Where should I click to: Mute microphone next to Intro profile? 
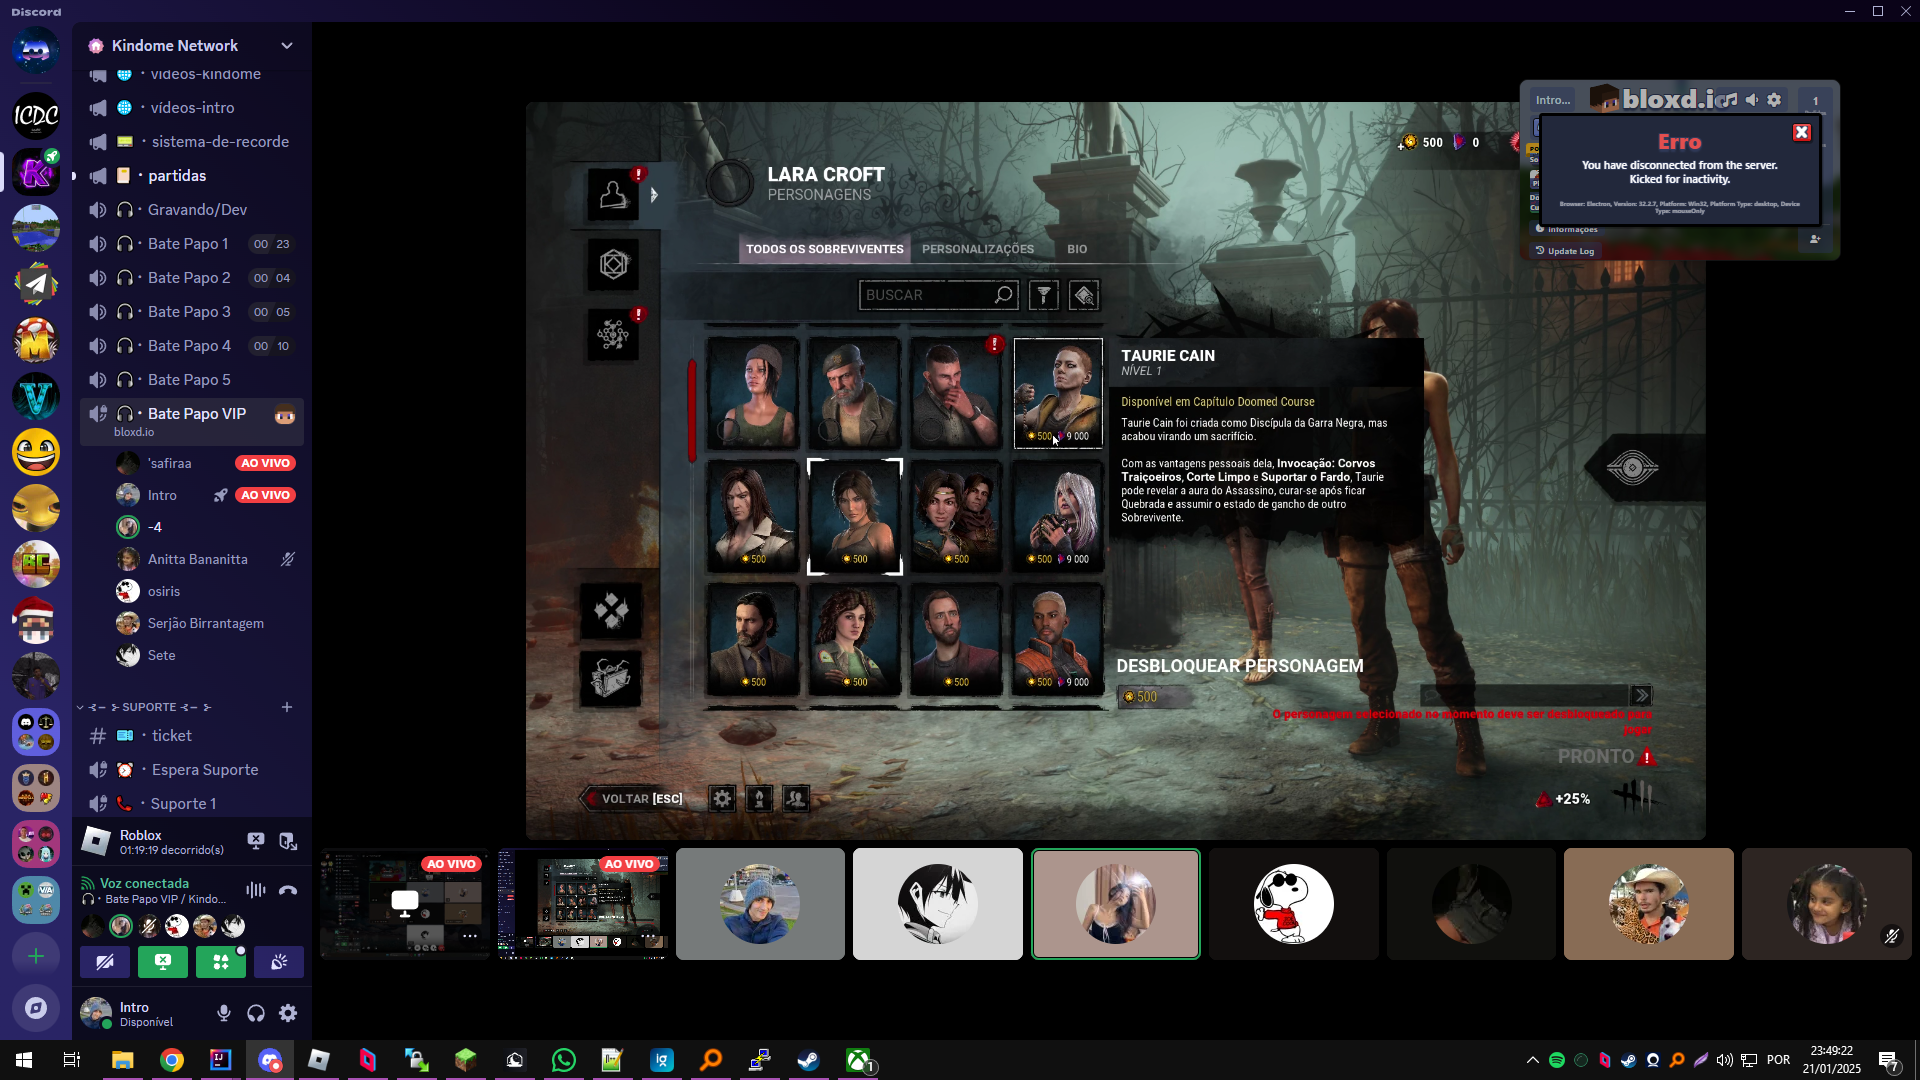pos(224,1013)
